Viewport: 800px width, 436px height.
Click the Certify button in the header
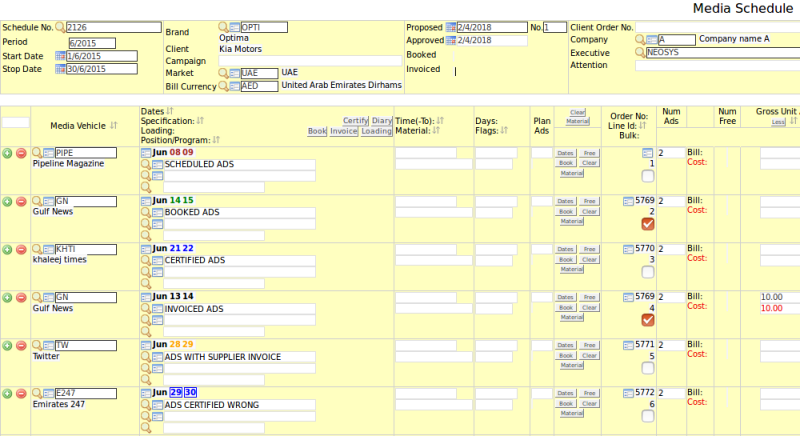tap(356, 121)
